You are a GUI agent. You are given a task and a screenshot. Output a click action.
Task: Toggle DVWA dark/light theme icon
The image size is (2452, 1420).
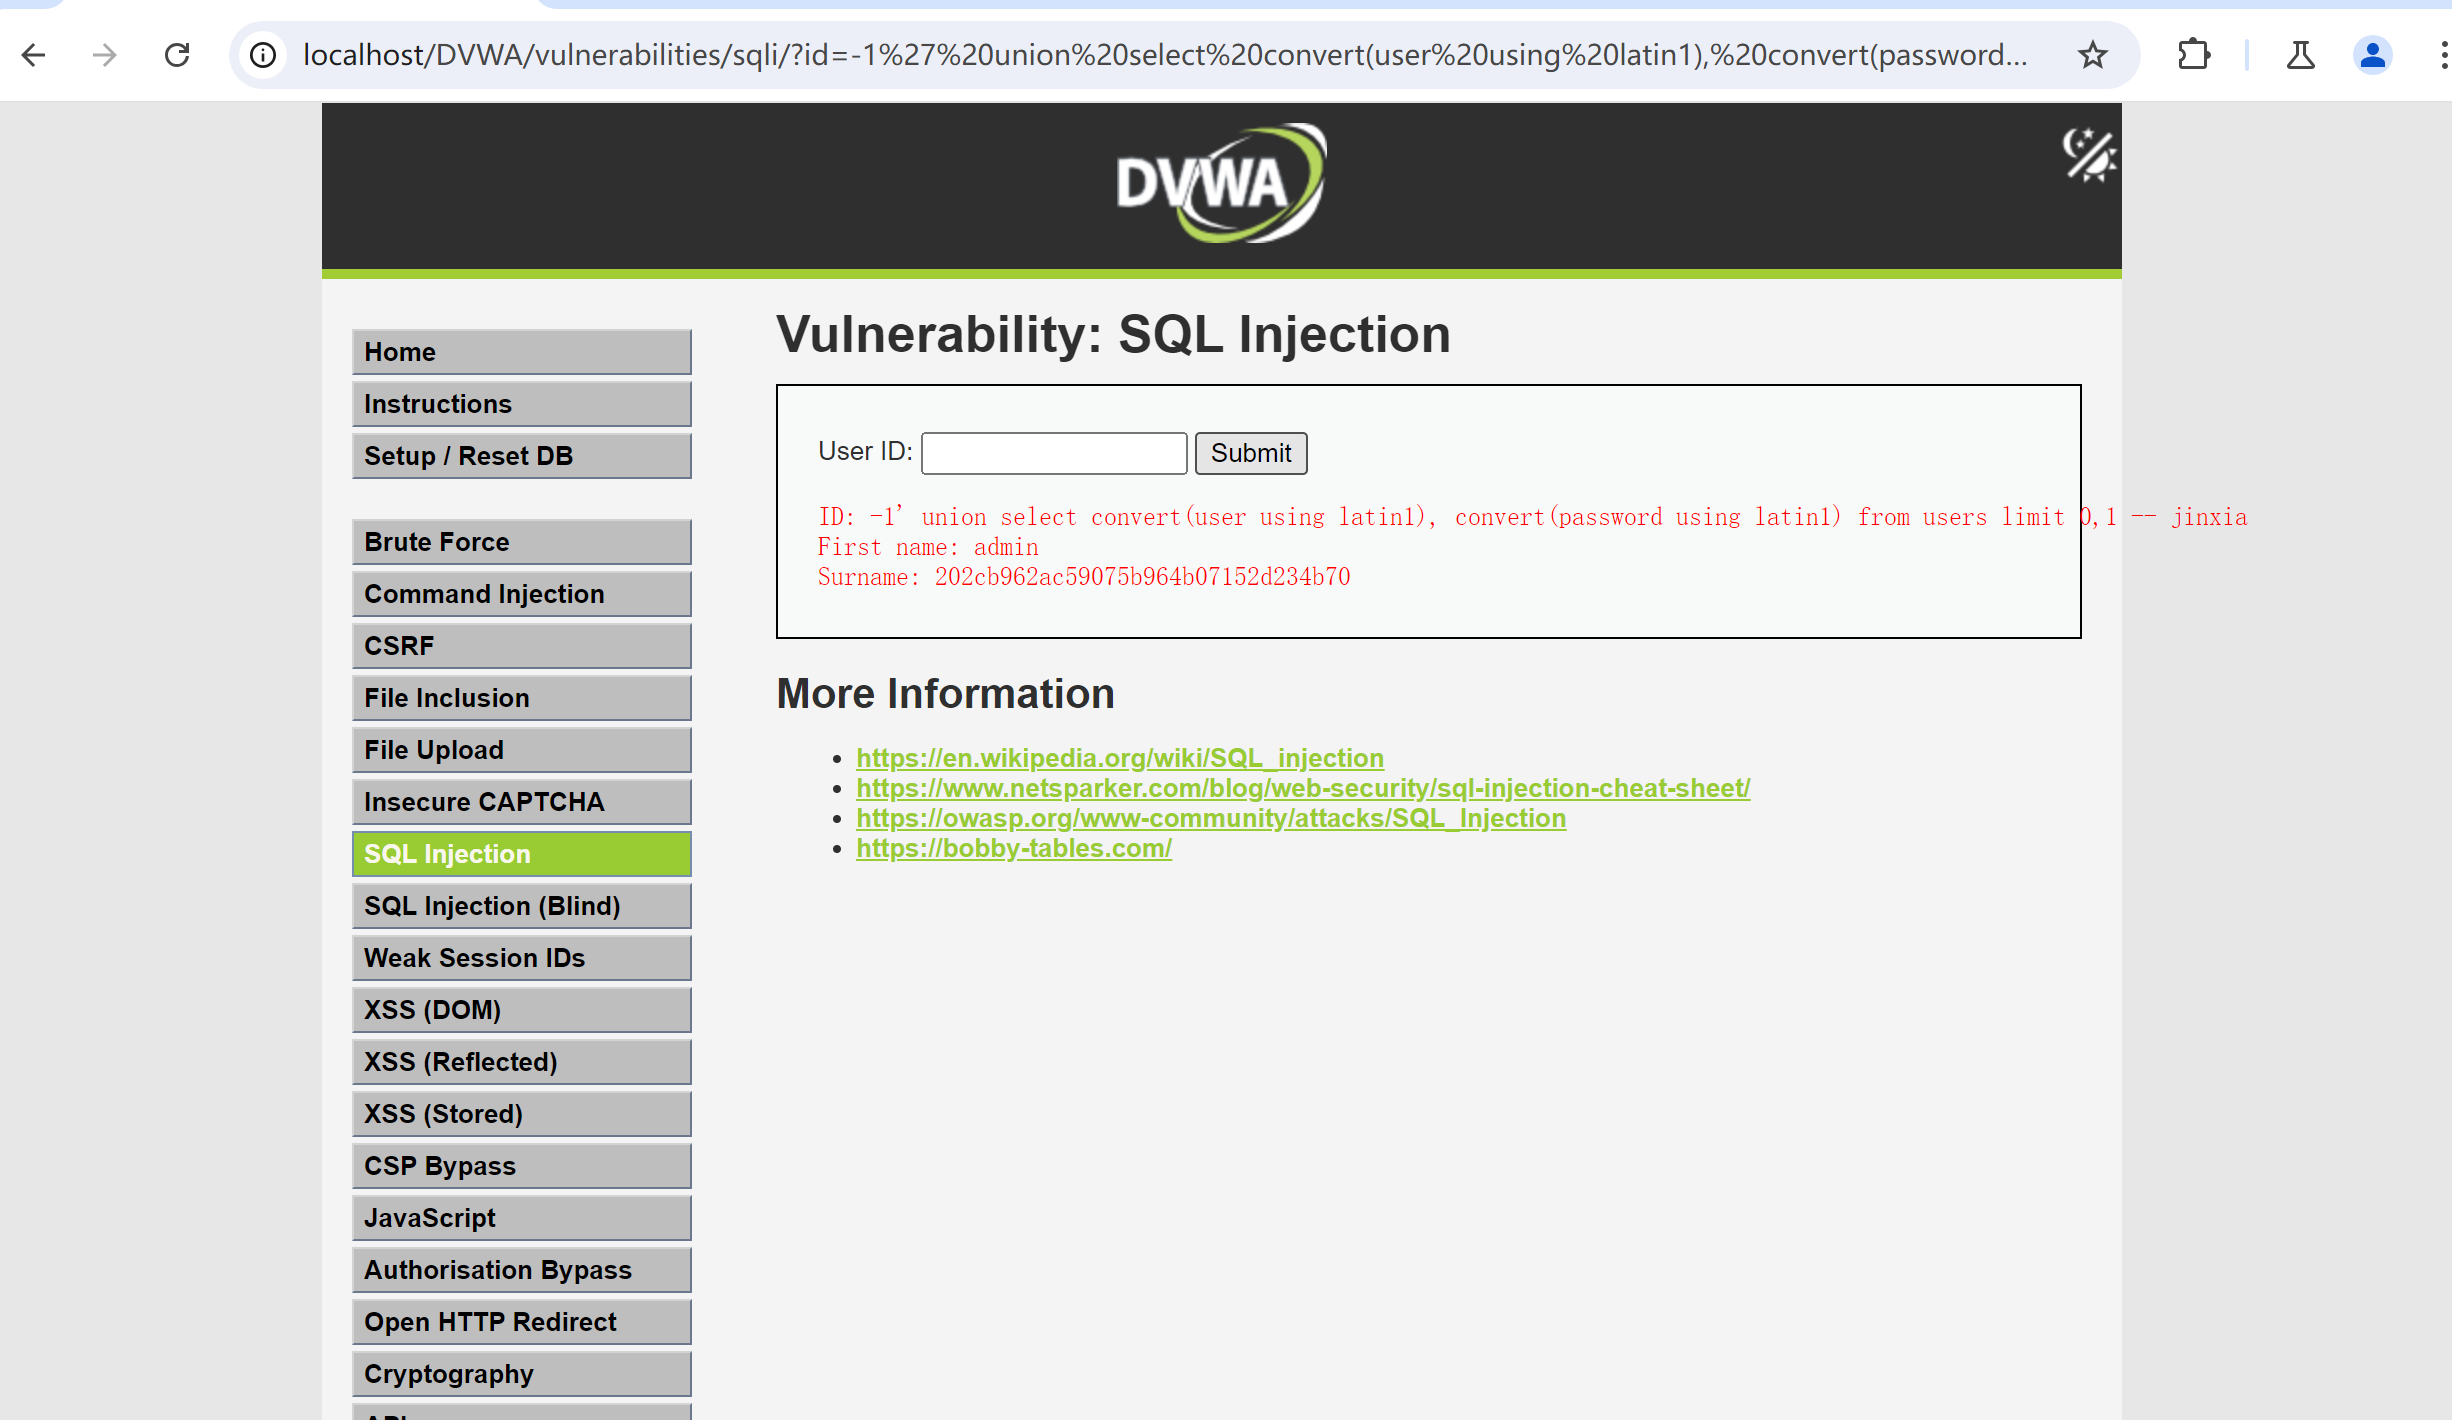(x=2088, y=155)
